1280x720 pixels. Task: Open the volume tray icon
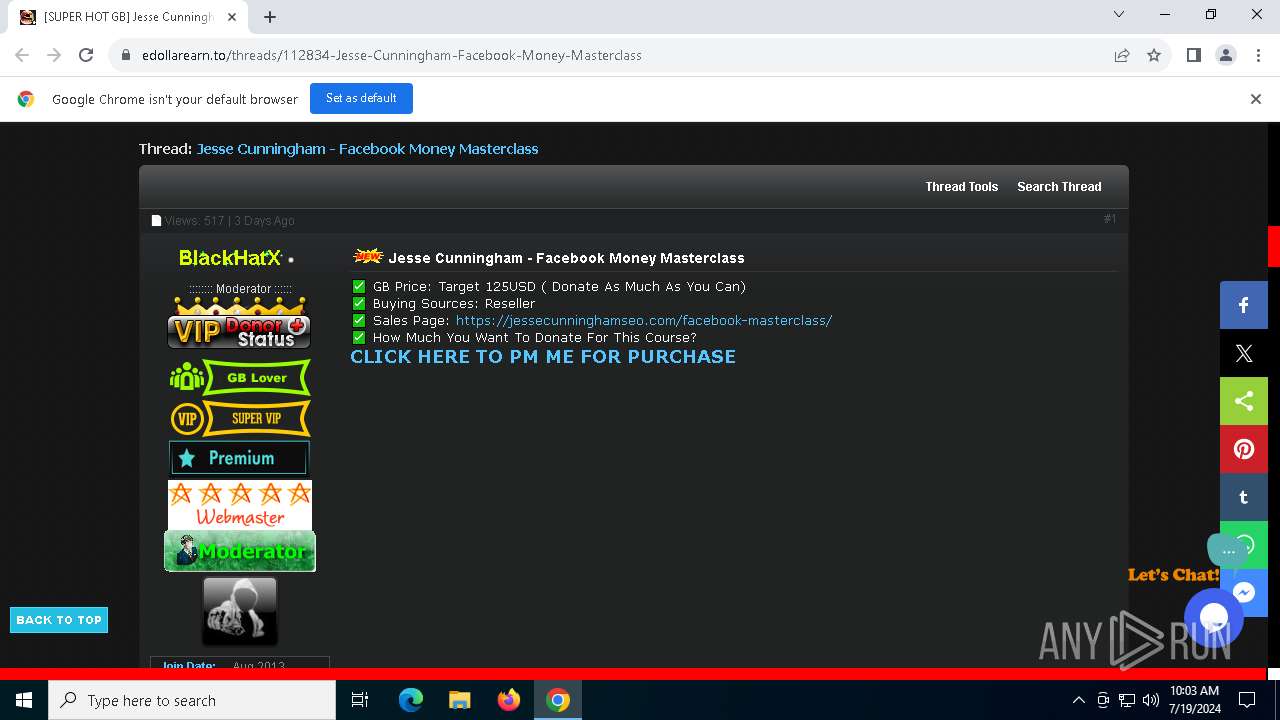(x=1151, y=700)
